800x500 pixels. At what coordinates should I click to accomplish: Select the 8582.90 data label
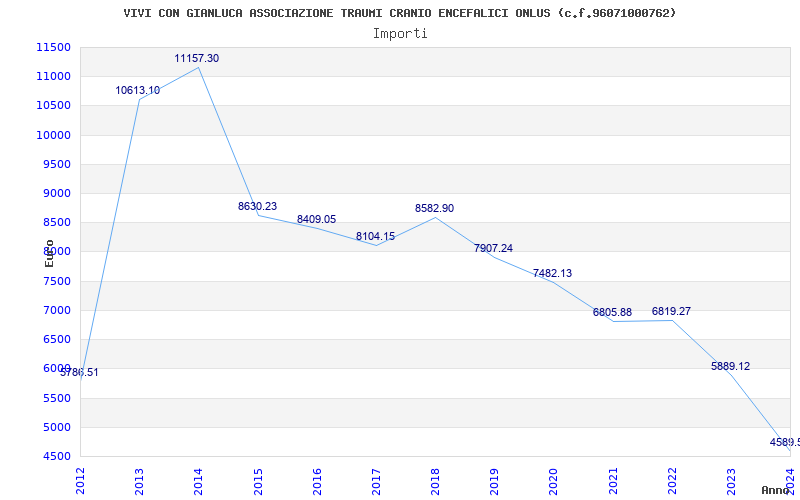(434, 208)
